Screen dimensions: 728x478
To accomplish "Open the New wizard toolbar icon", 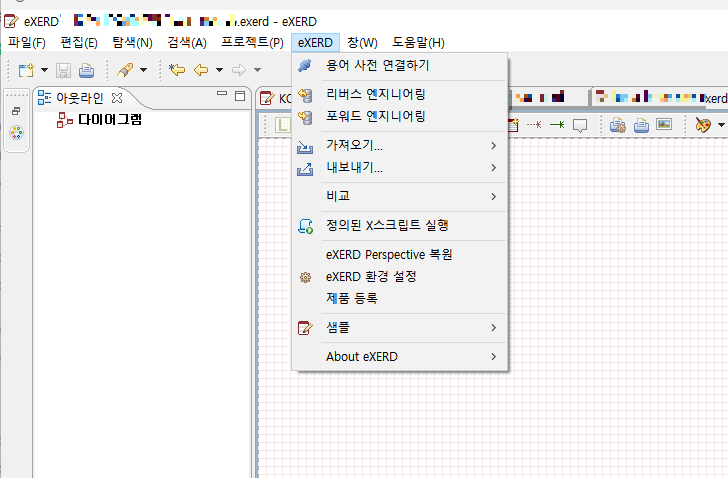I will click(26, 70).
